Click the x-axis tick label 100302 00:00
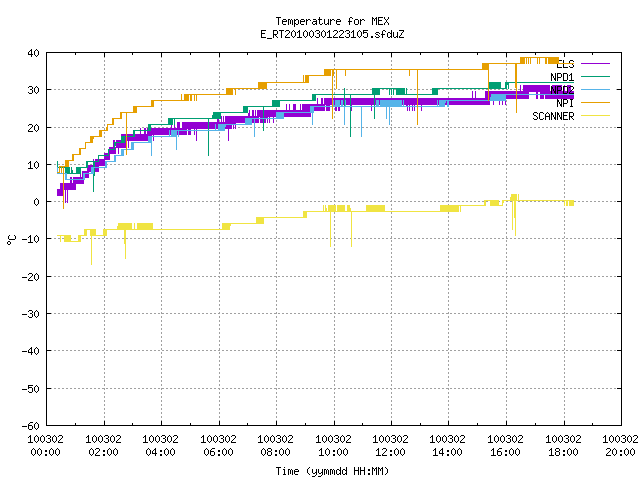Viewport: 640px width, 480px height. 46,445
